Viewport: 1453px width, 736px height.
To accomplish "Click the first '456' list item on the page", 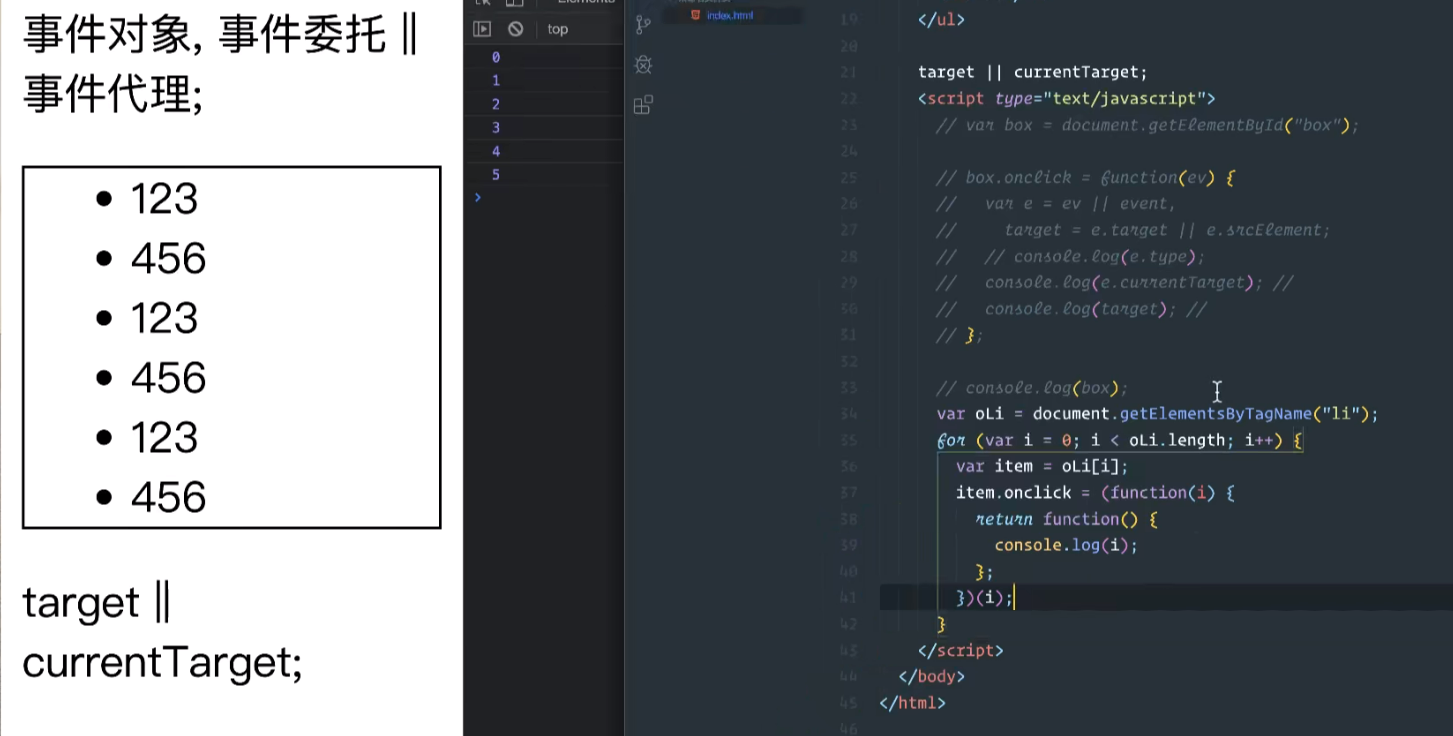I will pyautogui.click(x=168, y=259).
